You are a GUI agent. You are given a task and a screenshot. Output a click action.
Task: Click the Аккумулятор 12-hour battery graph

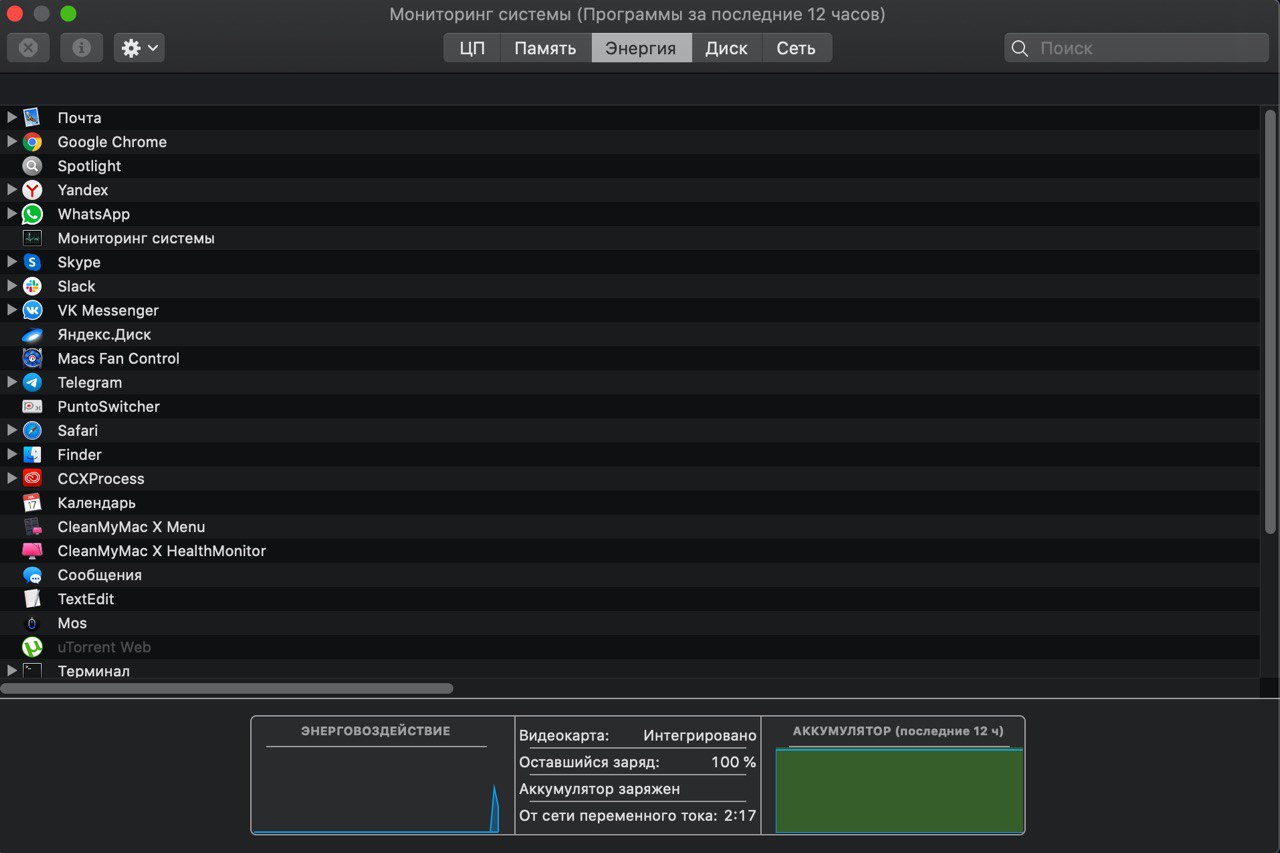[x=899, y=790]
